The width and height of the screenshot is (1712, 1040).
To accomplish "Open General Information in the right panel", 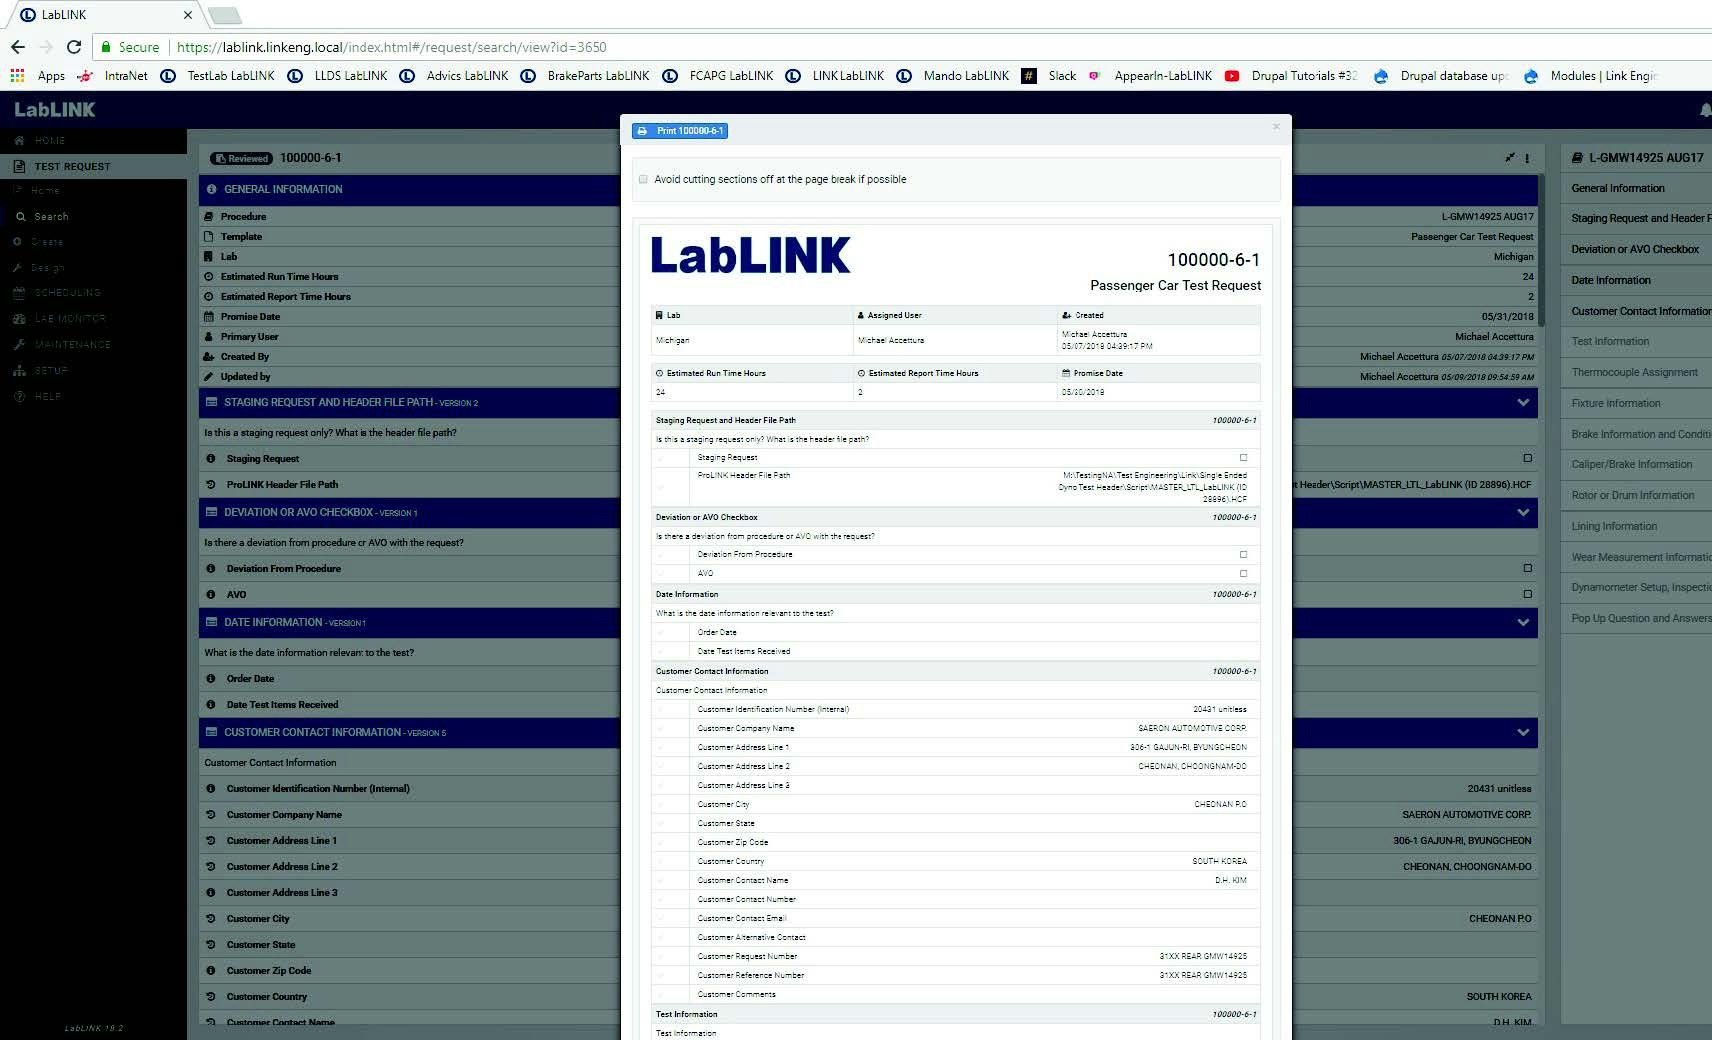I will tap(1618, 187).
